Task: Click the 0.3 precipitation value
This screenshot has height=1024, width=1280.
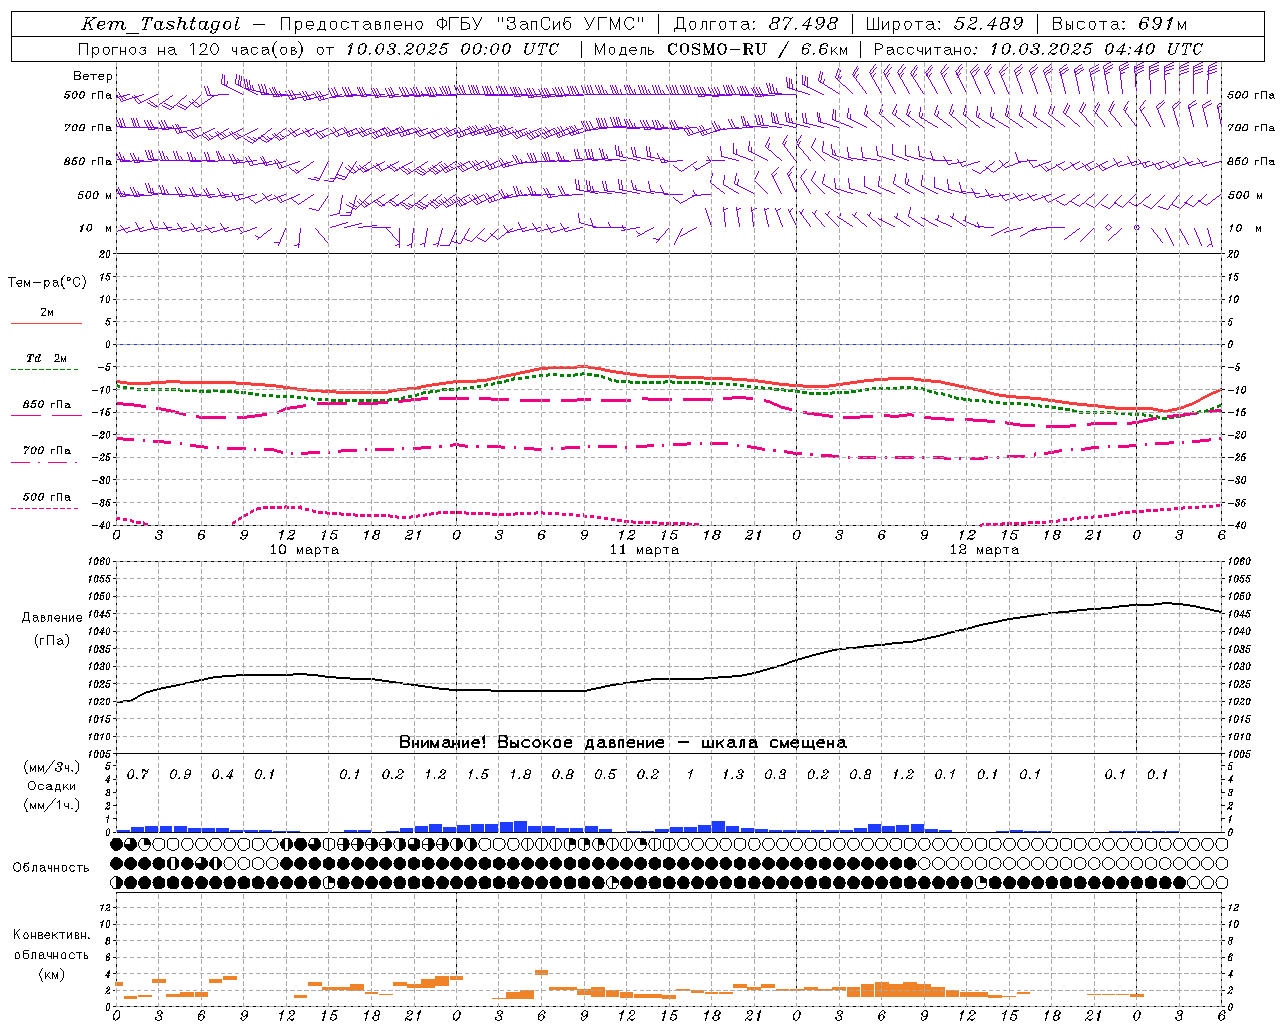Action: pos(775,775)
